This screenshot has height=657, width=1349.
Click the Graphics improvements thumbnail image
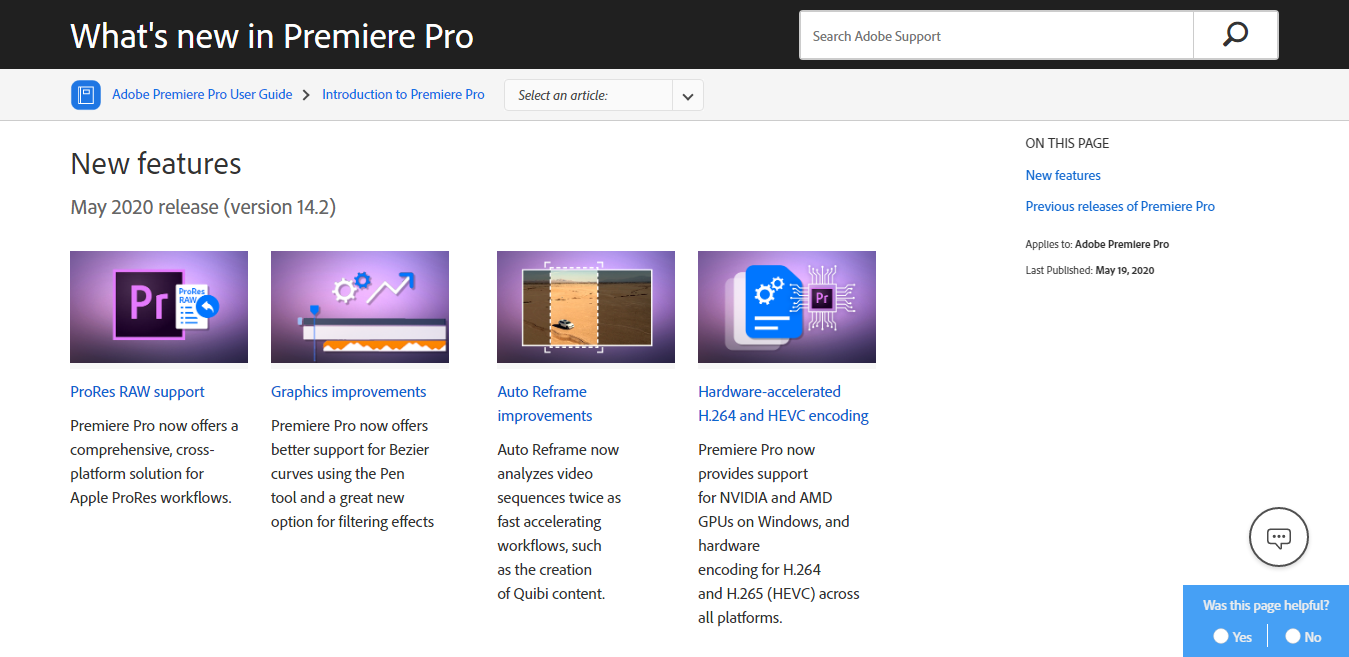(360, 307)
